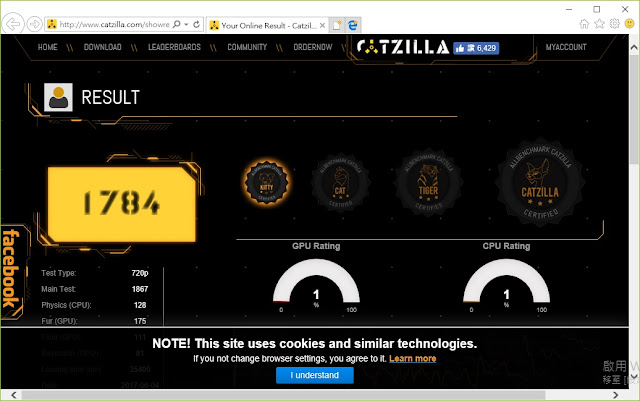Click the smiley feedback icon
This screenshot has height=401, width=640.
coord(629,24)
